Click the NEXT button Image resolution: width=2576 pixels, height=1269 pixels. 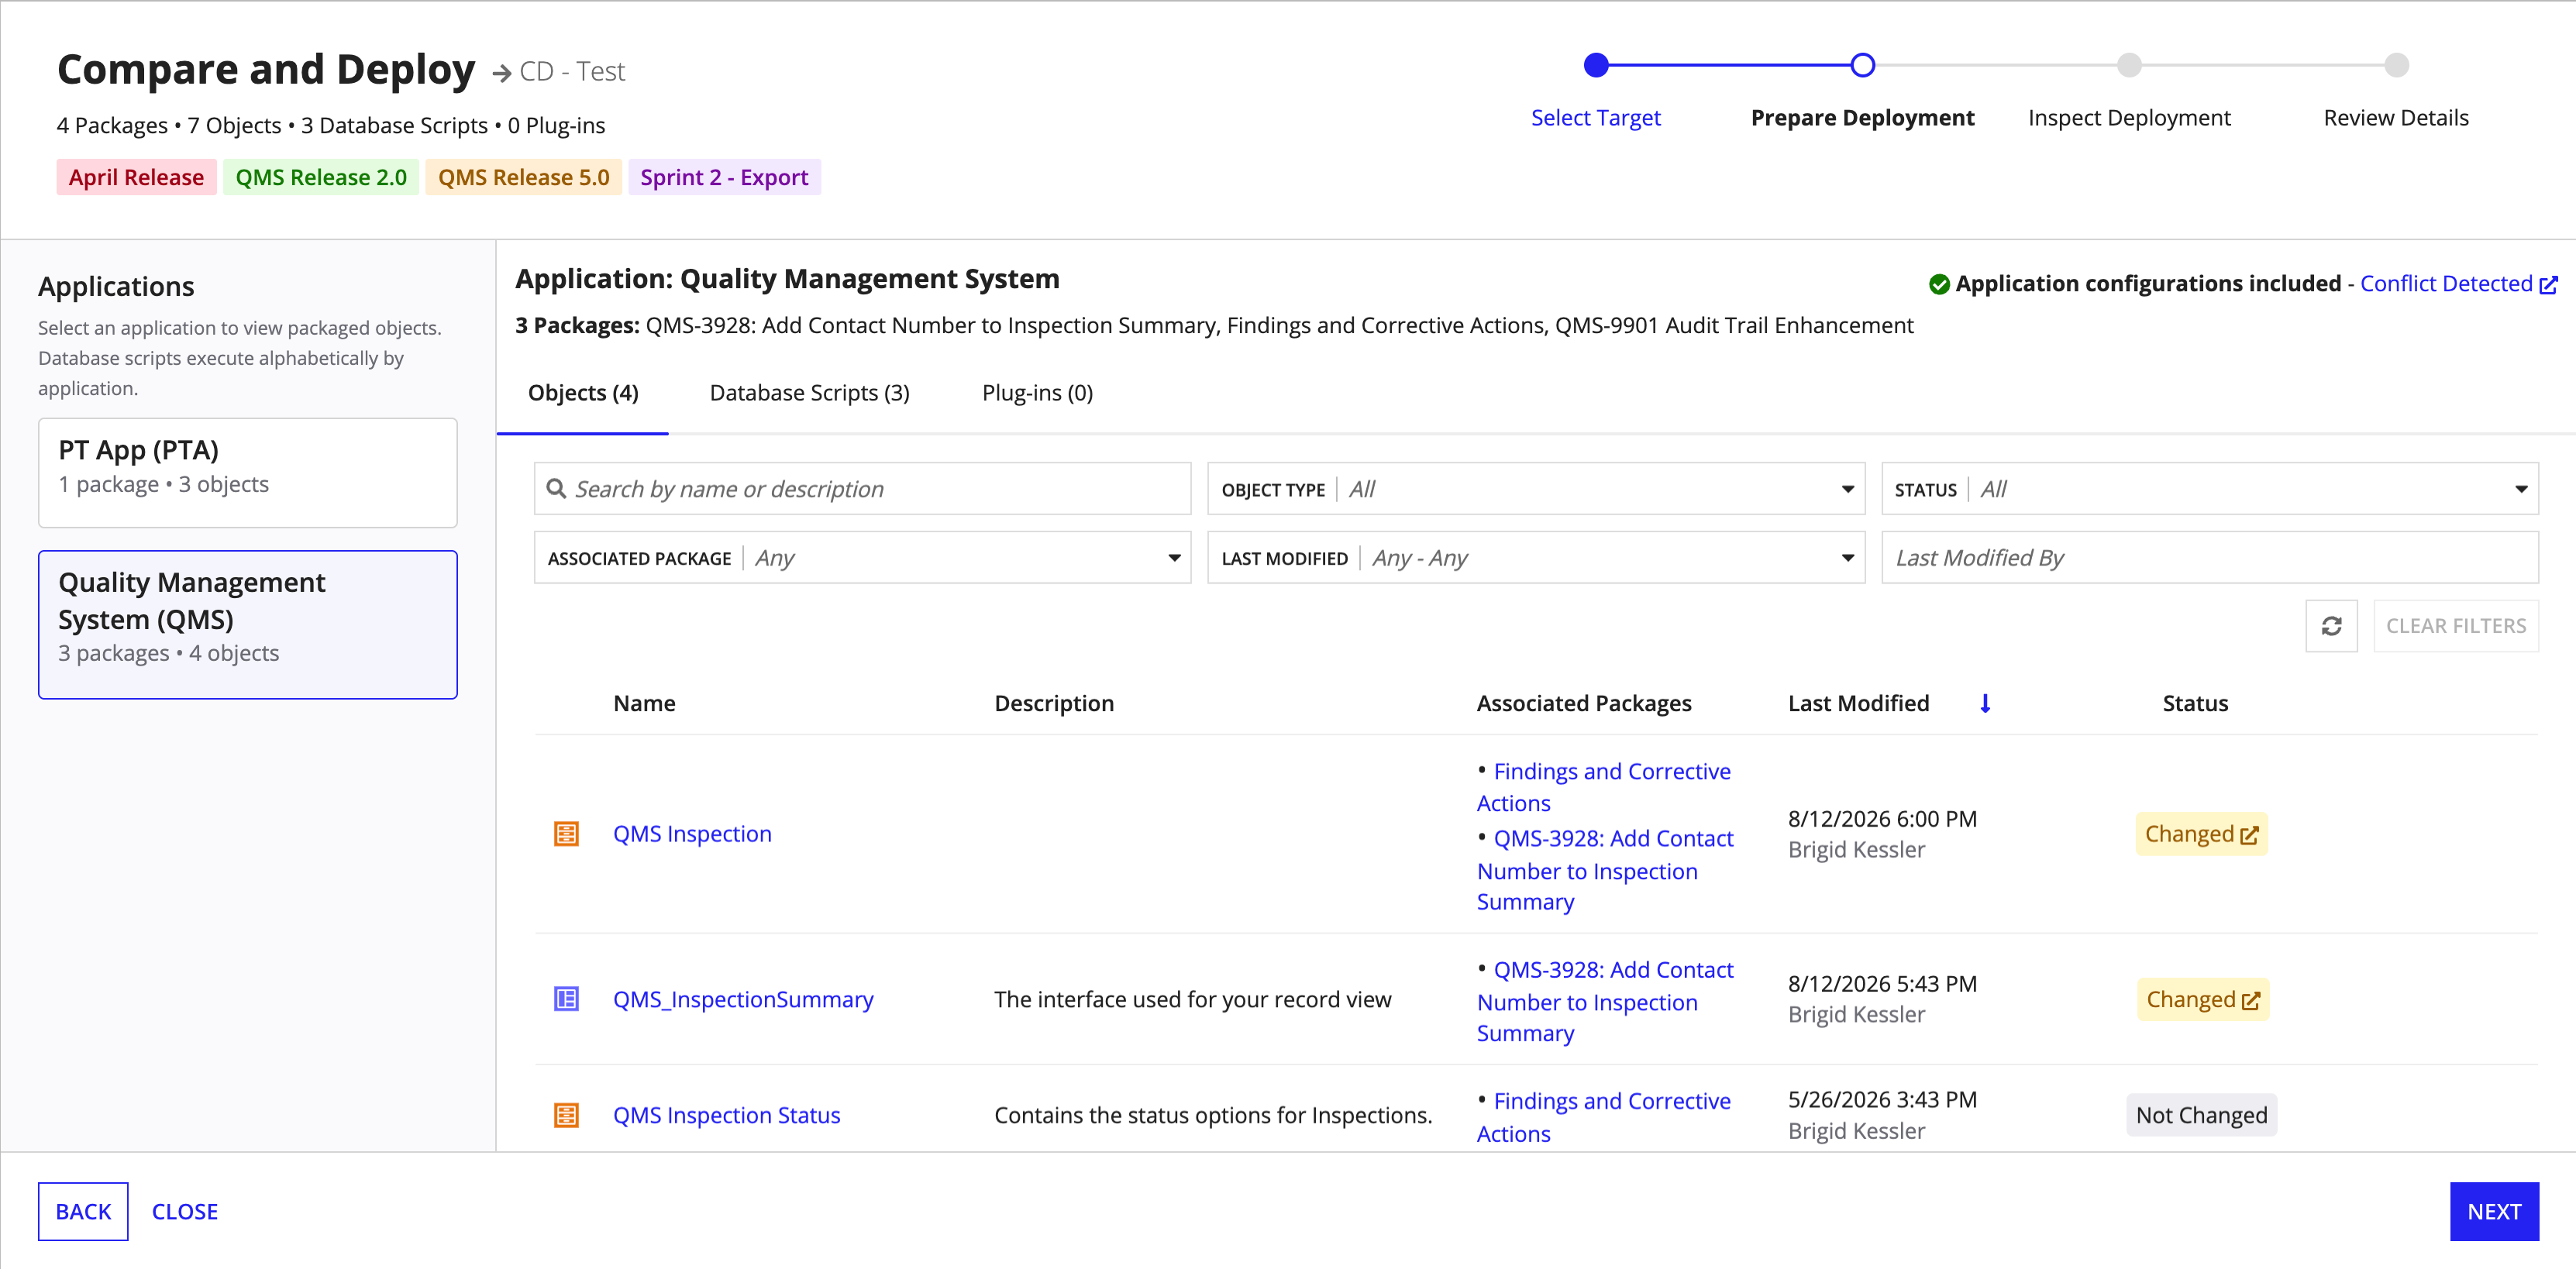[2494, 1212]
